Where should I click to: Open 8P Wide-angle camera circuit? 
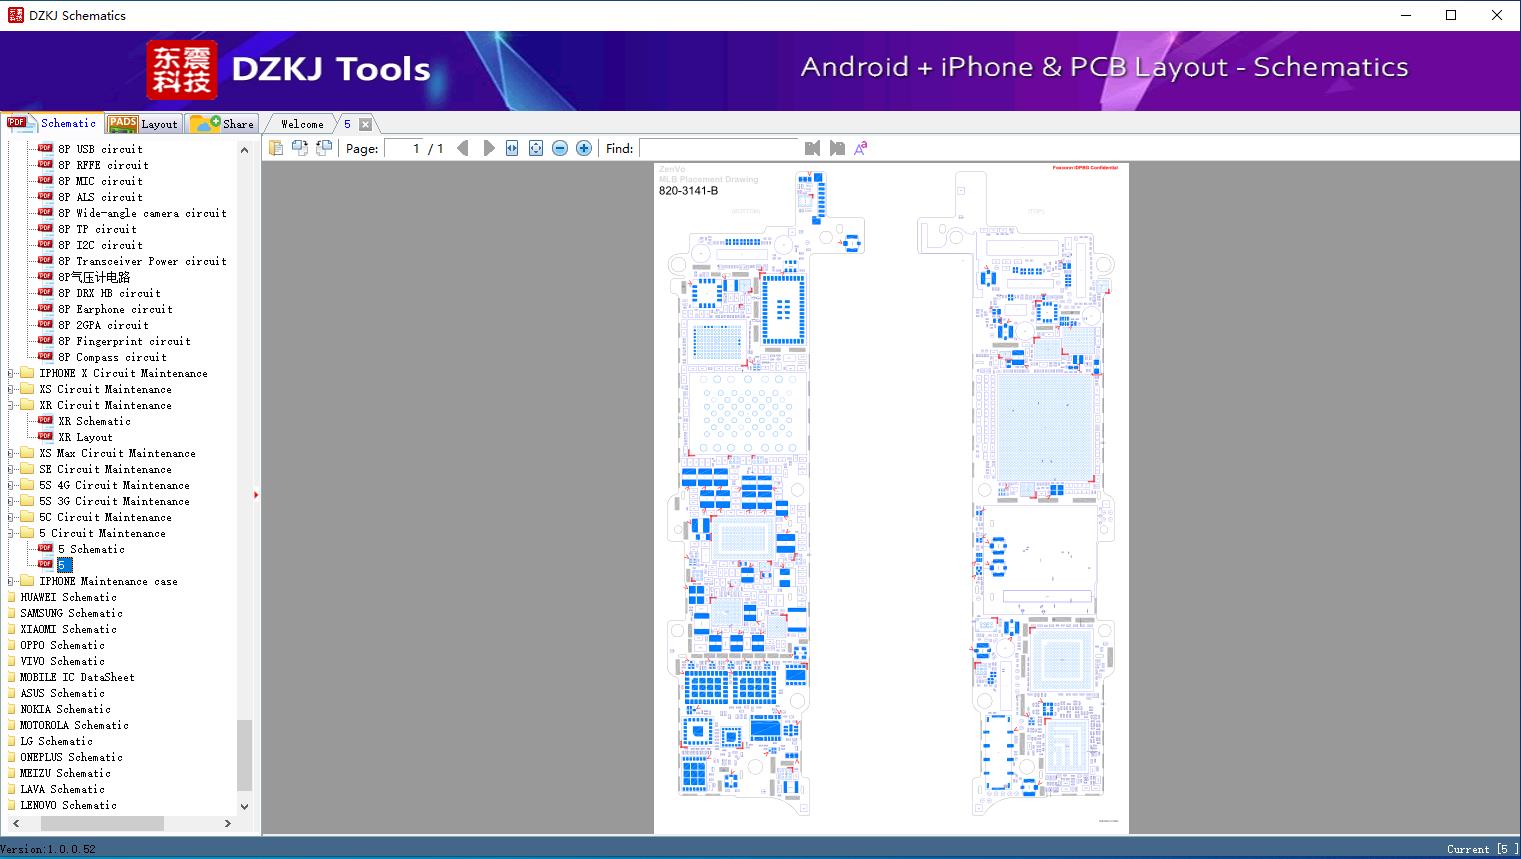coord(142,213)
